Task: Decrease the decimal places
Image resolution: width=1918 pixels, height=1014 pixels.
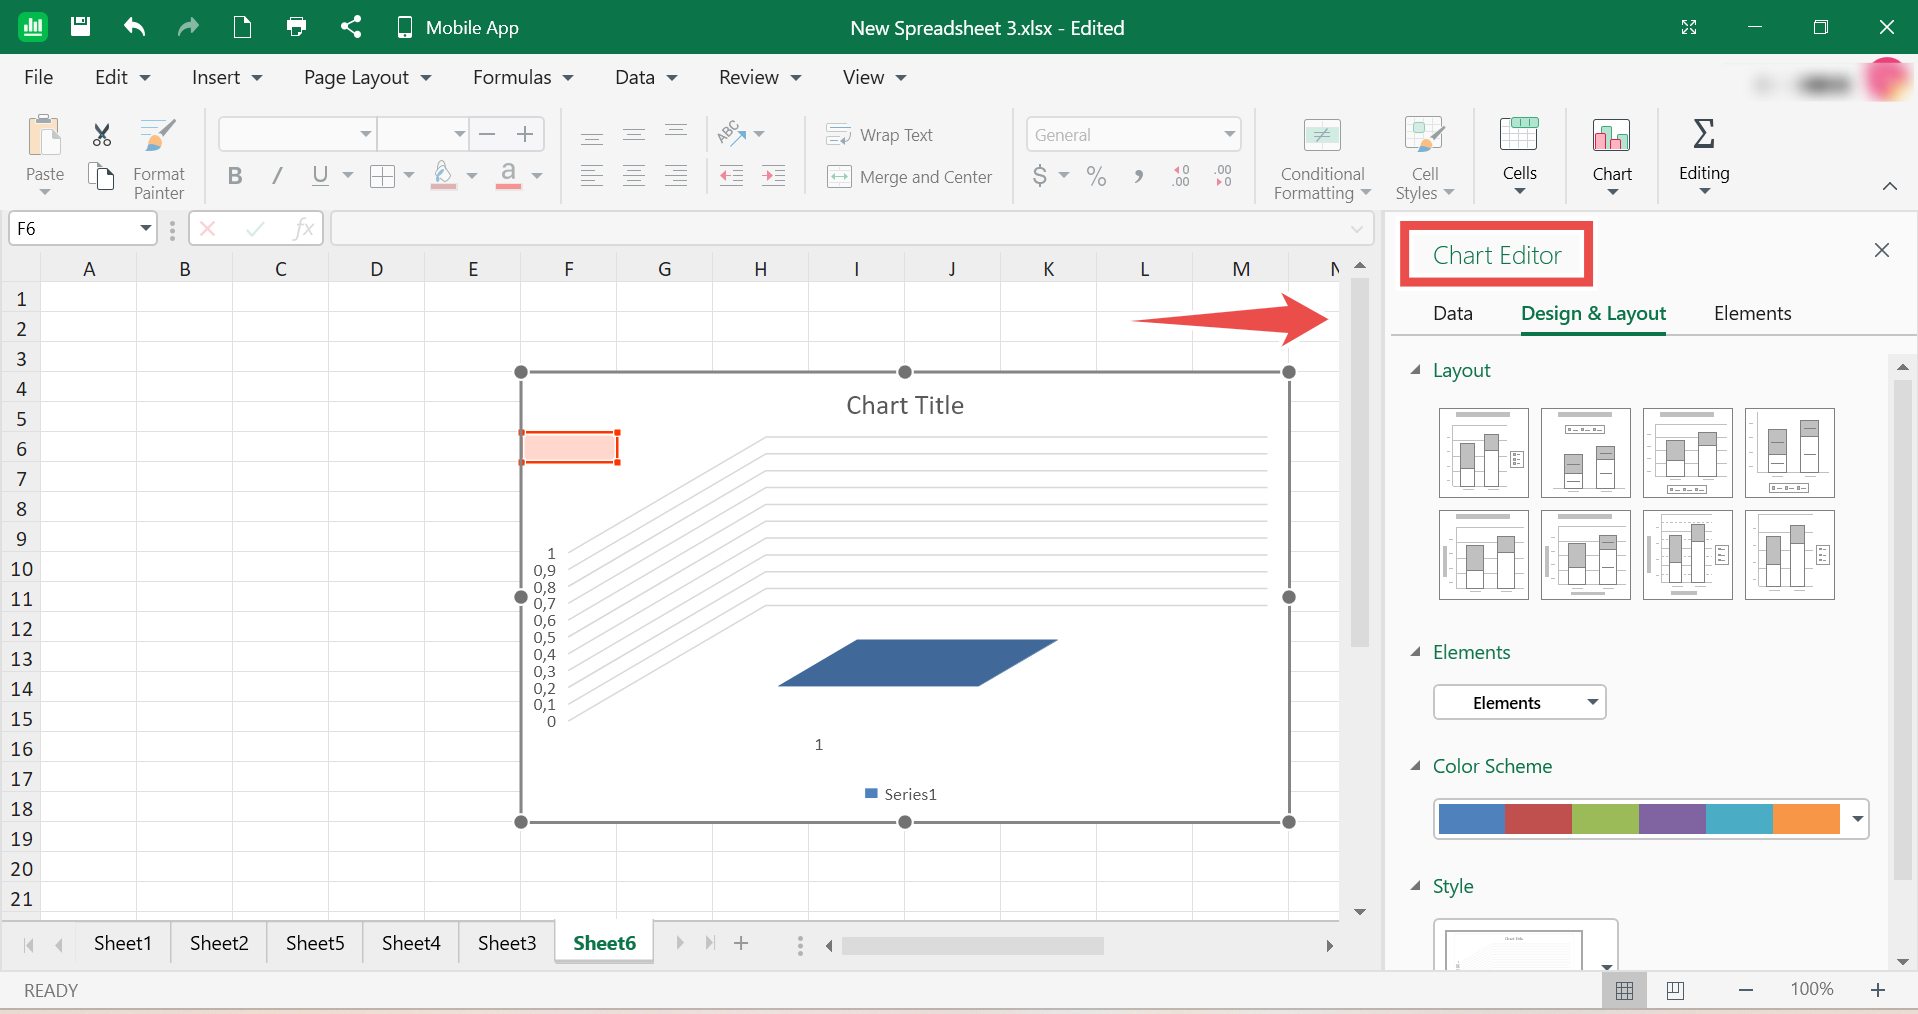Action: coord(1223,176)
